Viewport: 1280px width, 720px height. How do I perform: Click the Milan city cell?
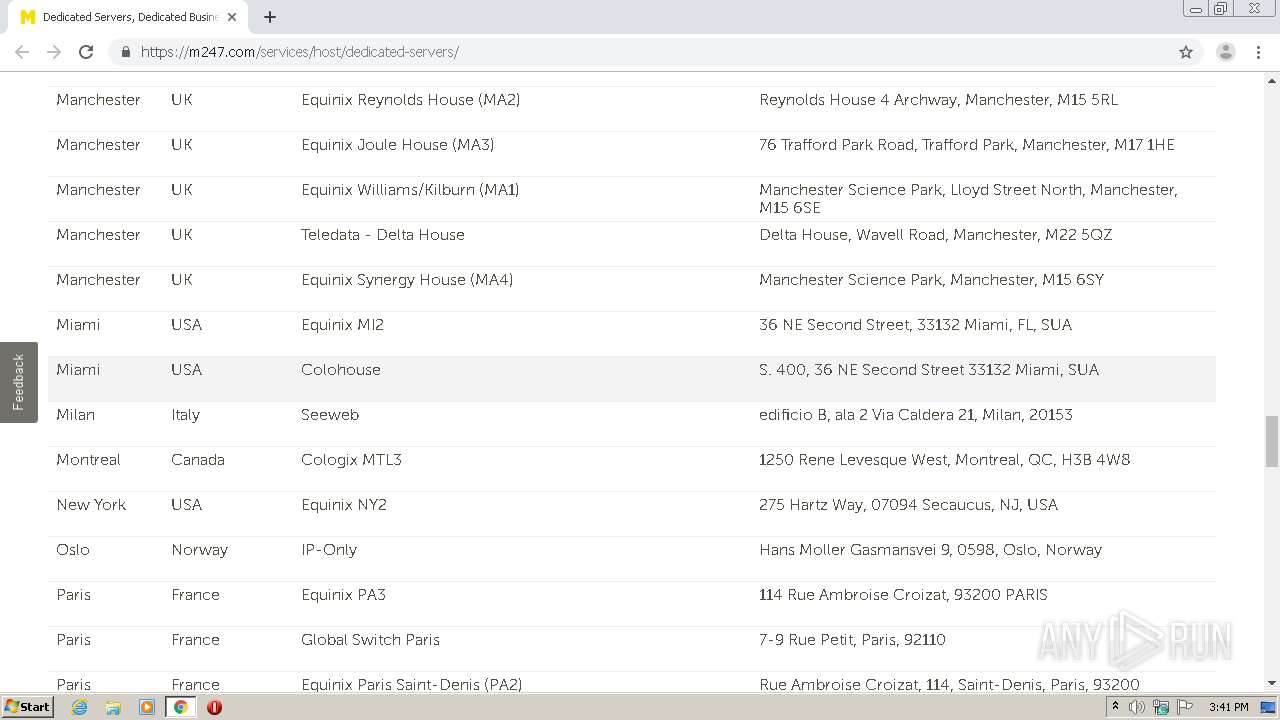click(x=75, y=415)
